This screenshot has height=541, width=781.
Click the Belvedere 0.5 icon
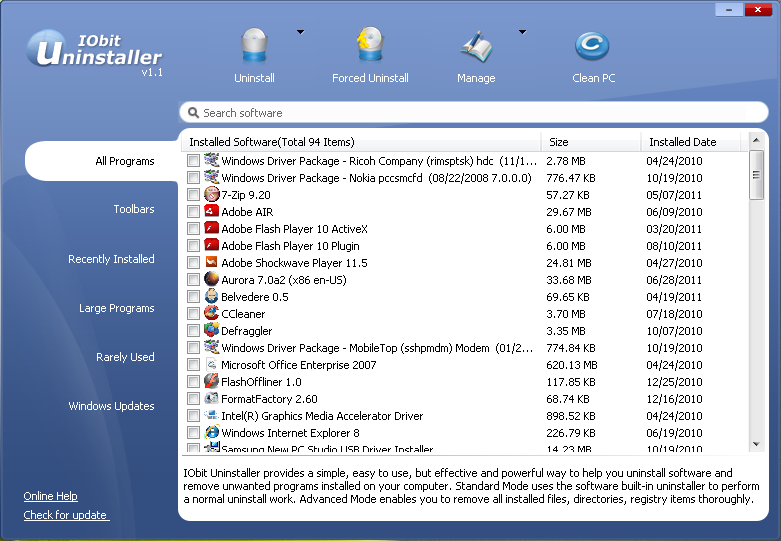pyautogui.click(x=212, y=296)
